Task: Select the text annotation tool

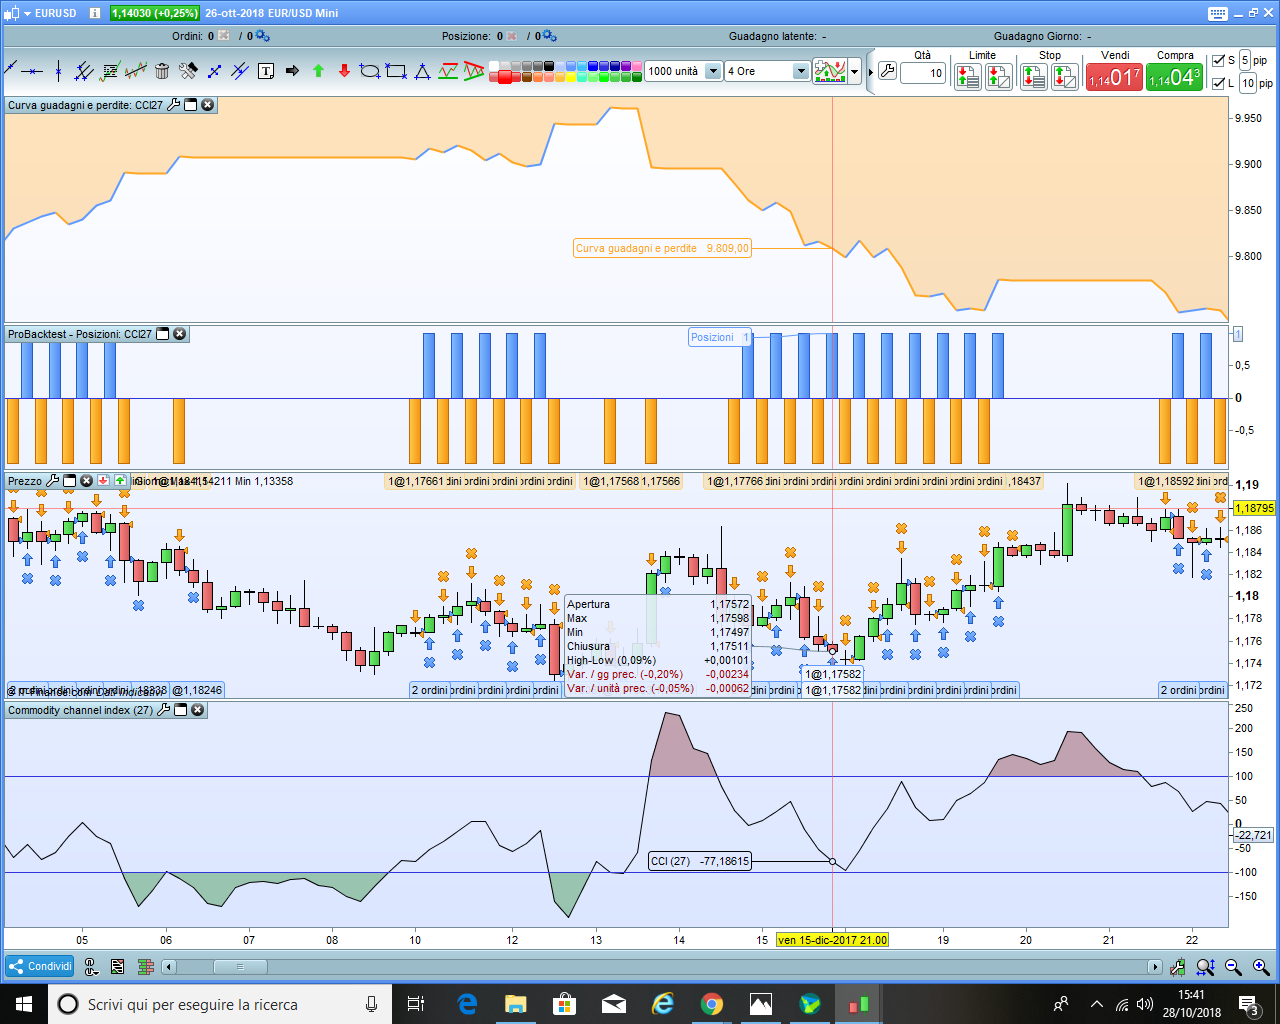Action: [266, 71]
